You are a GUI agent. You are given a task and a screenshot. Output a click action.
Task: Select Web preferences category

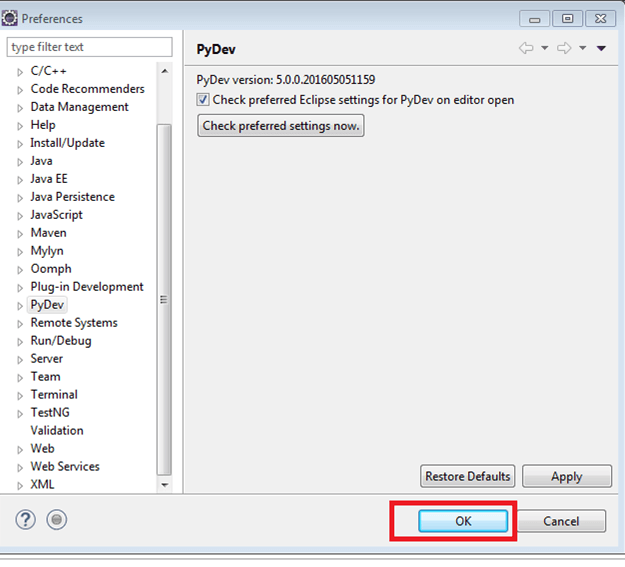click(x=42, y=448)
